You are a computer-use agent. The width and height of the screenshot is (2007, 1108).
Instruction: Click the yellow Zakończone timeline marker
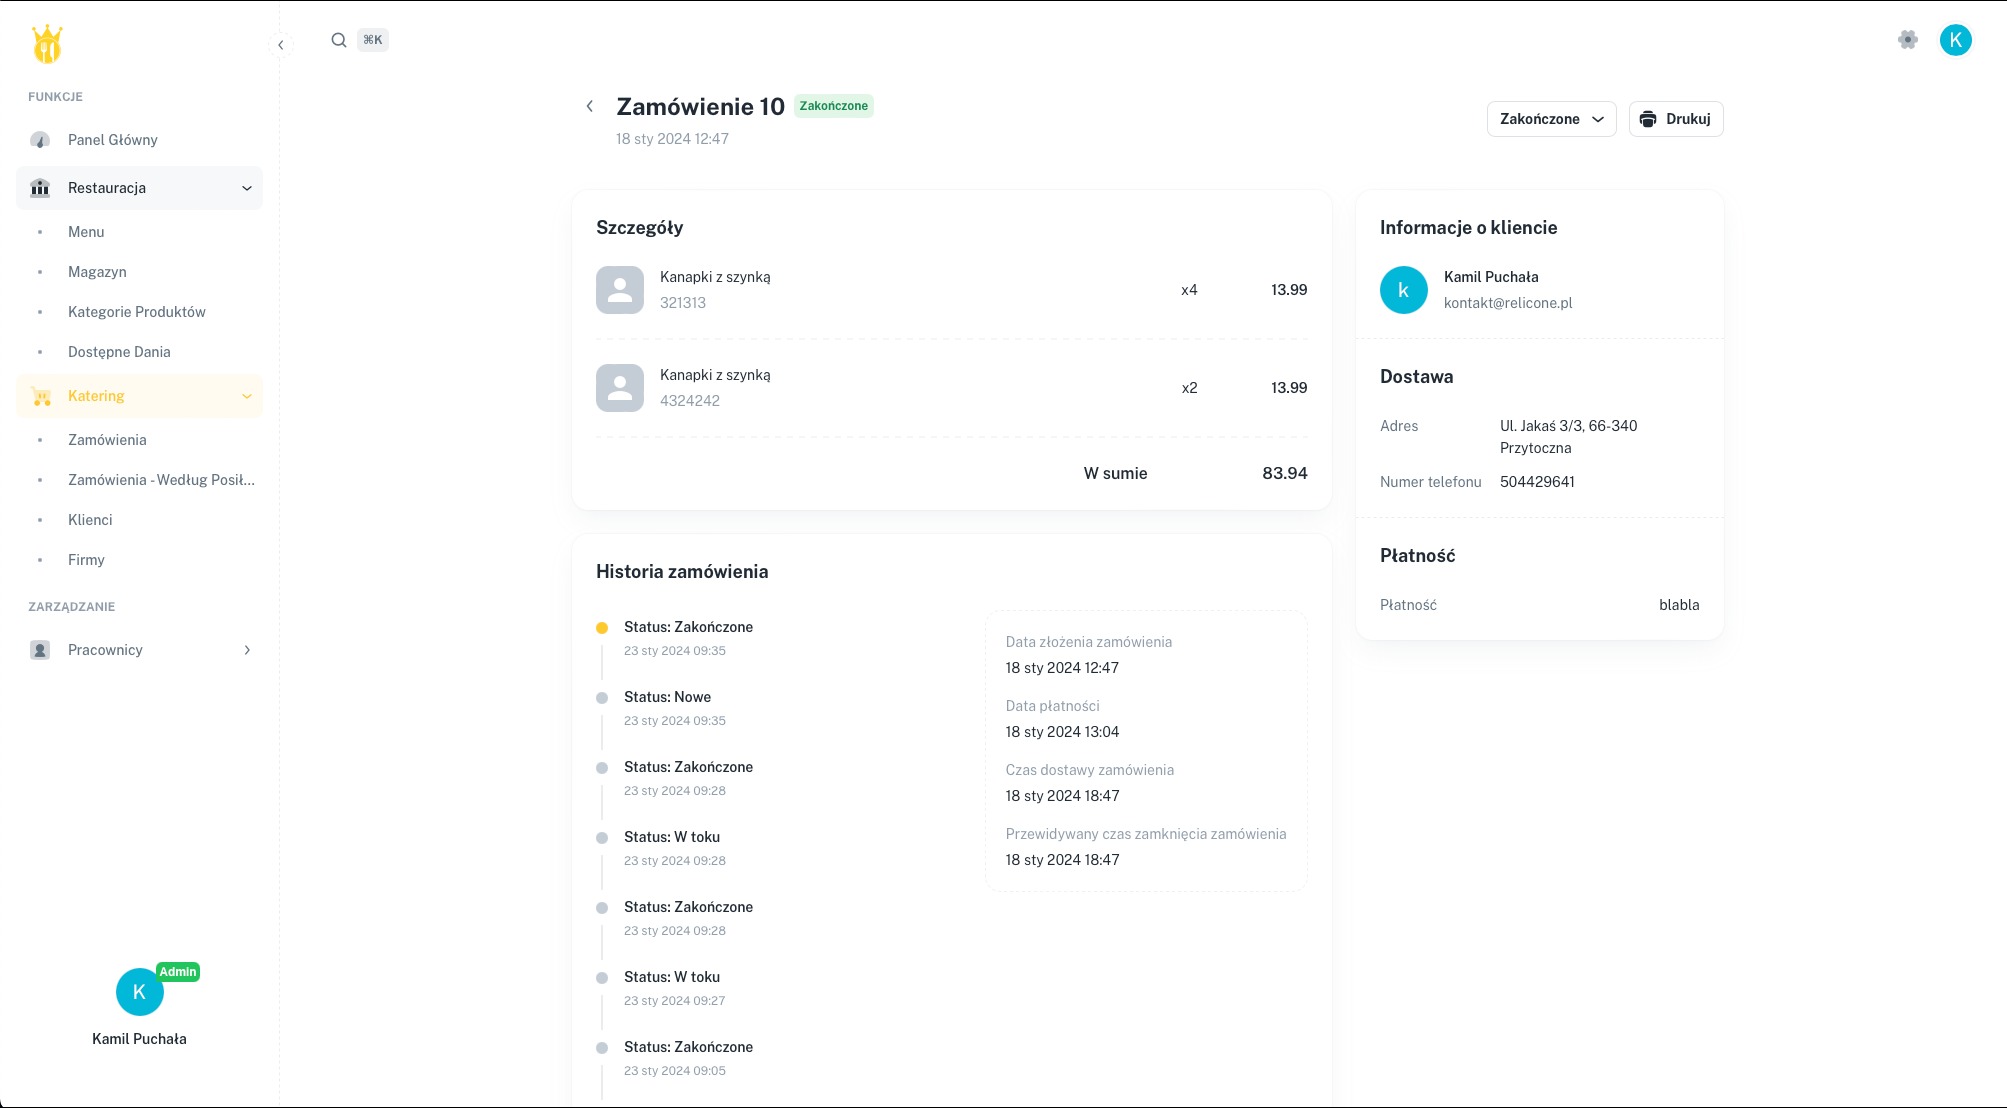point(602,628)
